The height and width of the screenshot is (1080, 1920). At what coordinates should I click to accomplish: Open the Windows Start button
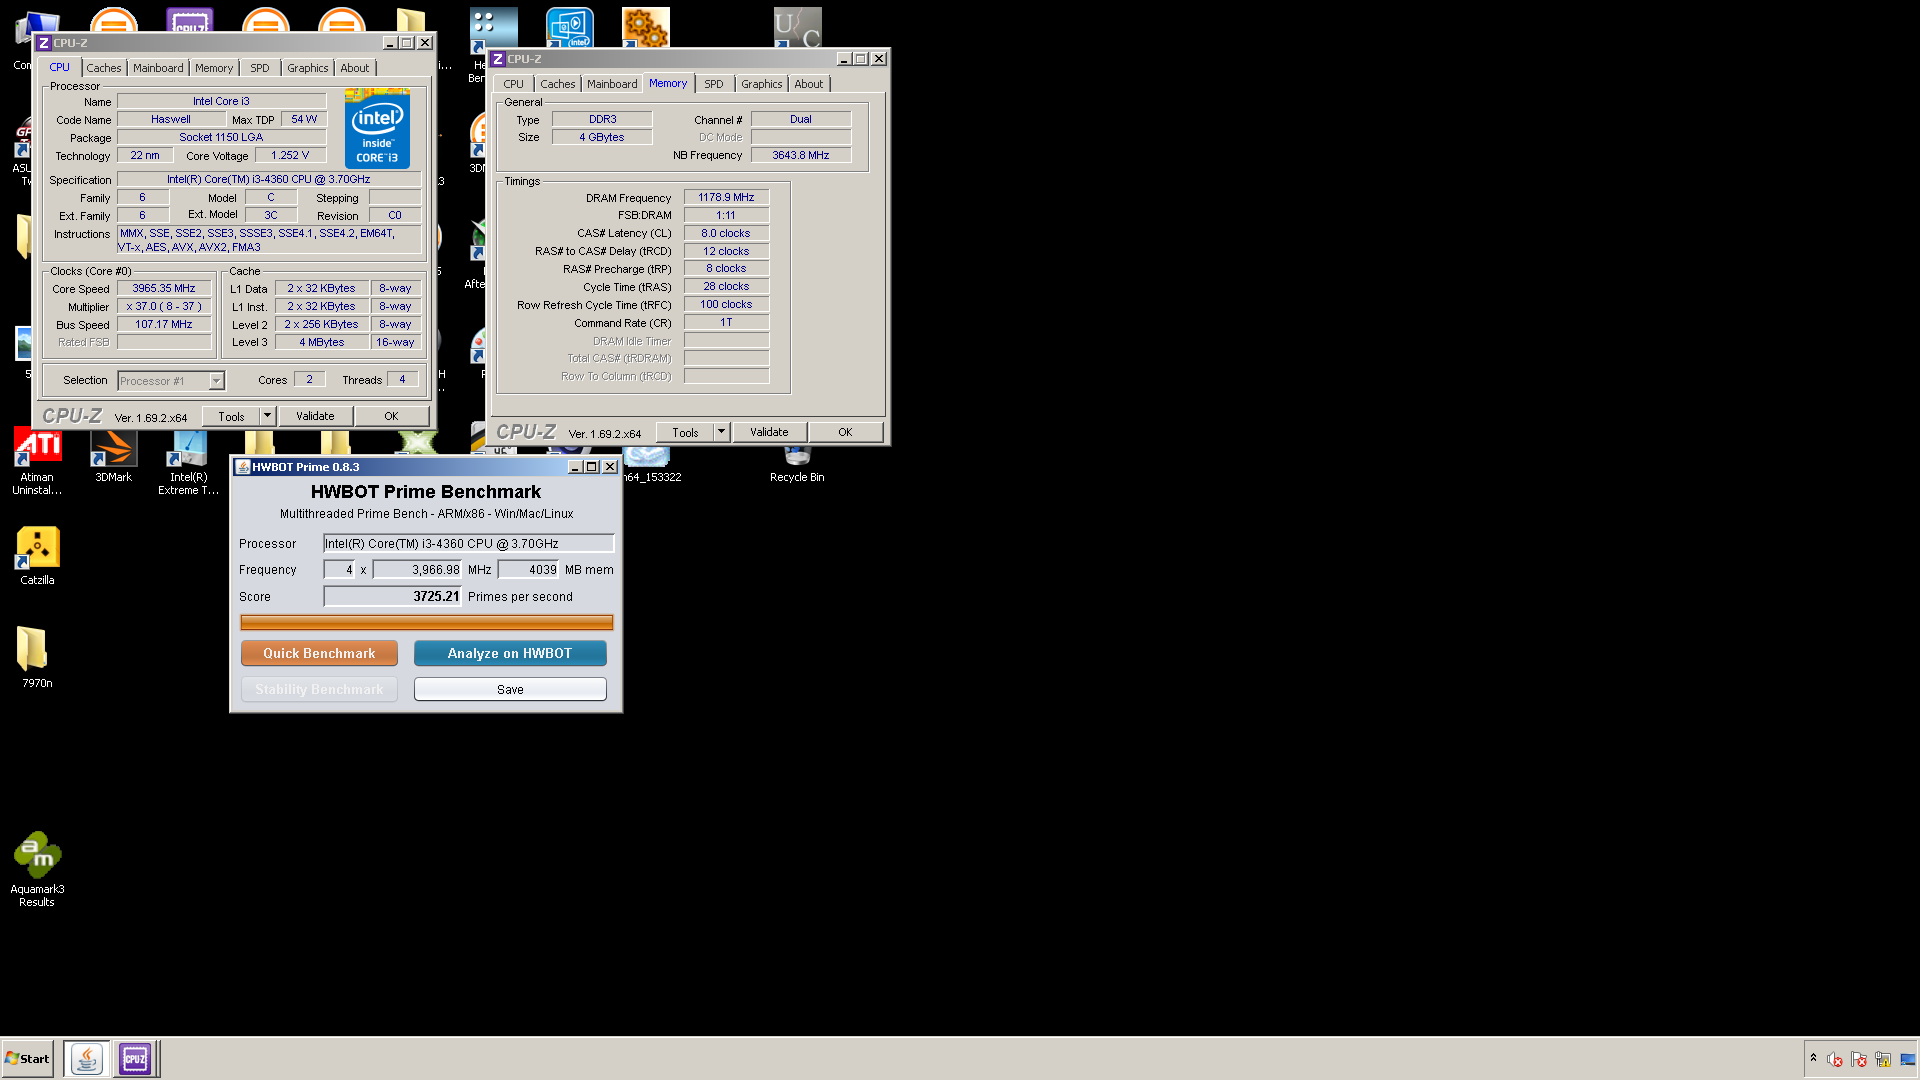point(27,1058)
